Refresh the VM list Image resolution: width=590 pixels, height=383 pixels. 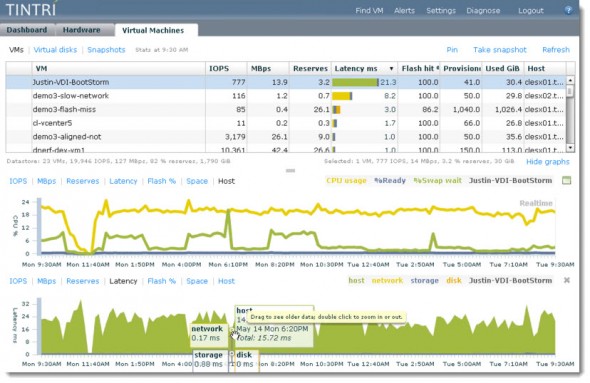(x=556, y=50)
